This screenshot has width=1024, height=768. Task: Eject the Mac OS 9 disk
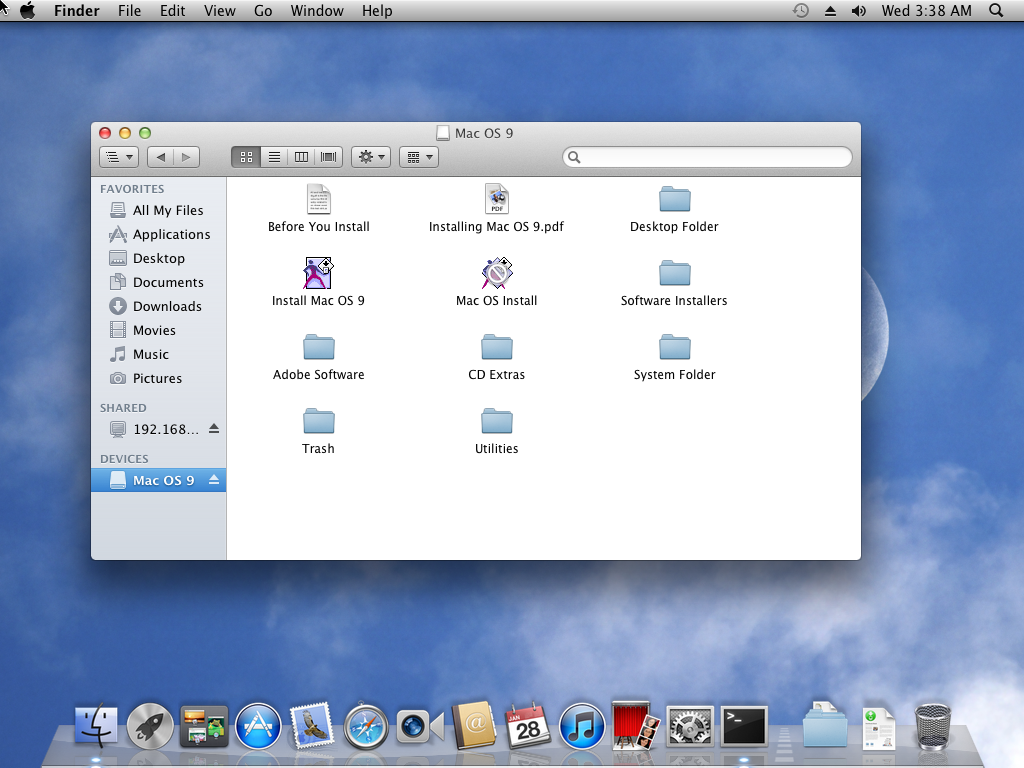(214, 480)
